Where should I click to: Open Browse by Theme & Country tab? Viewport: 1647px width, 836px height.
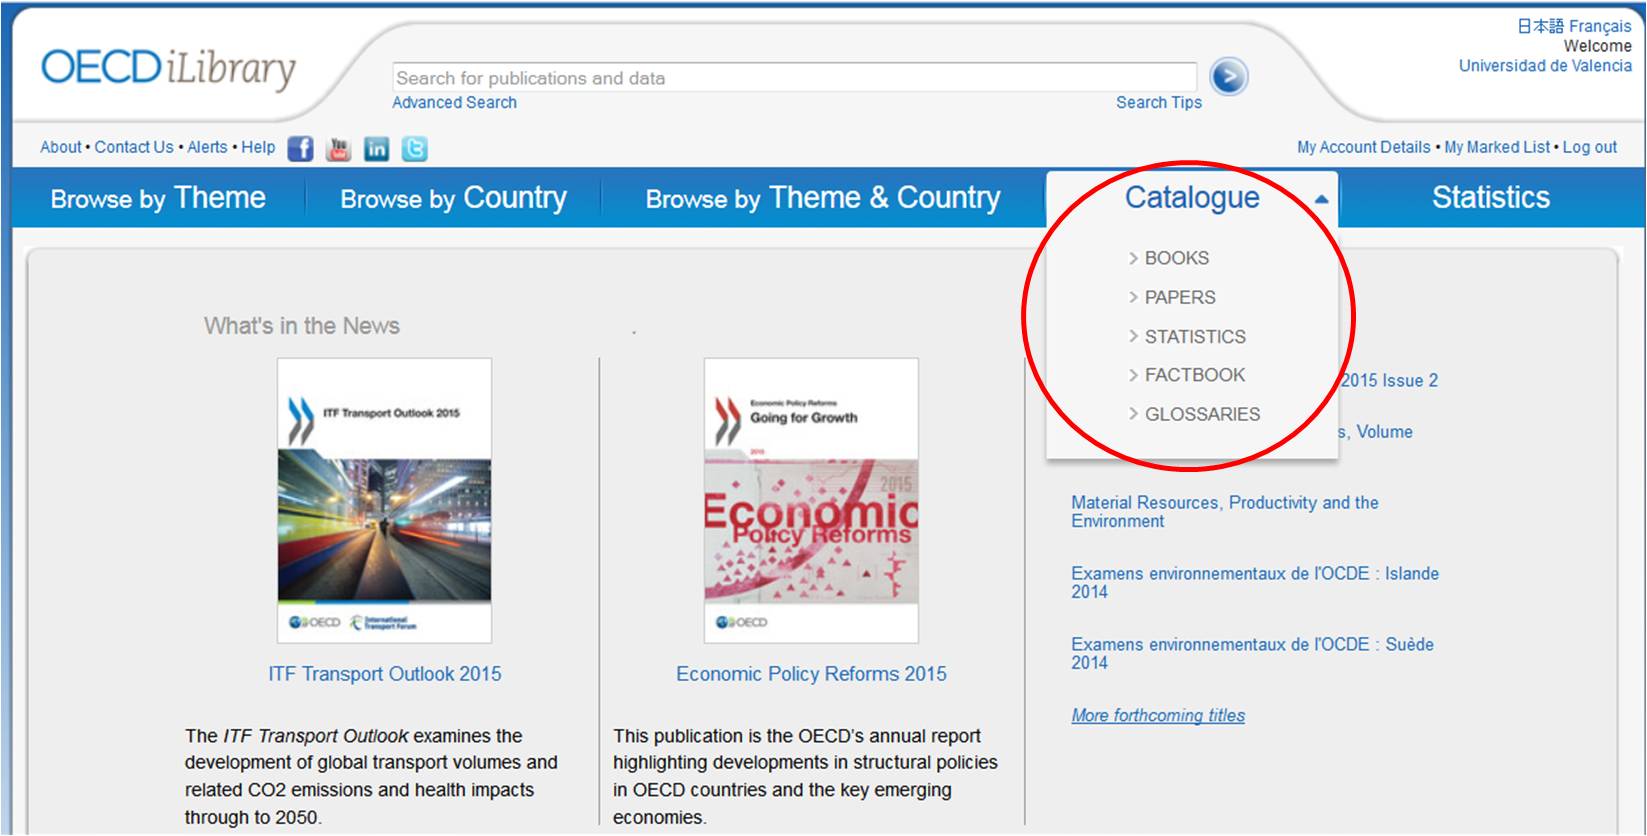point(822,198)
